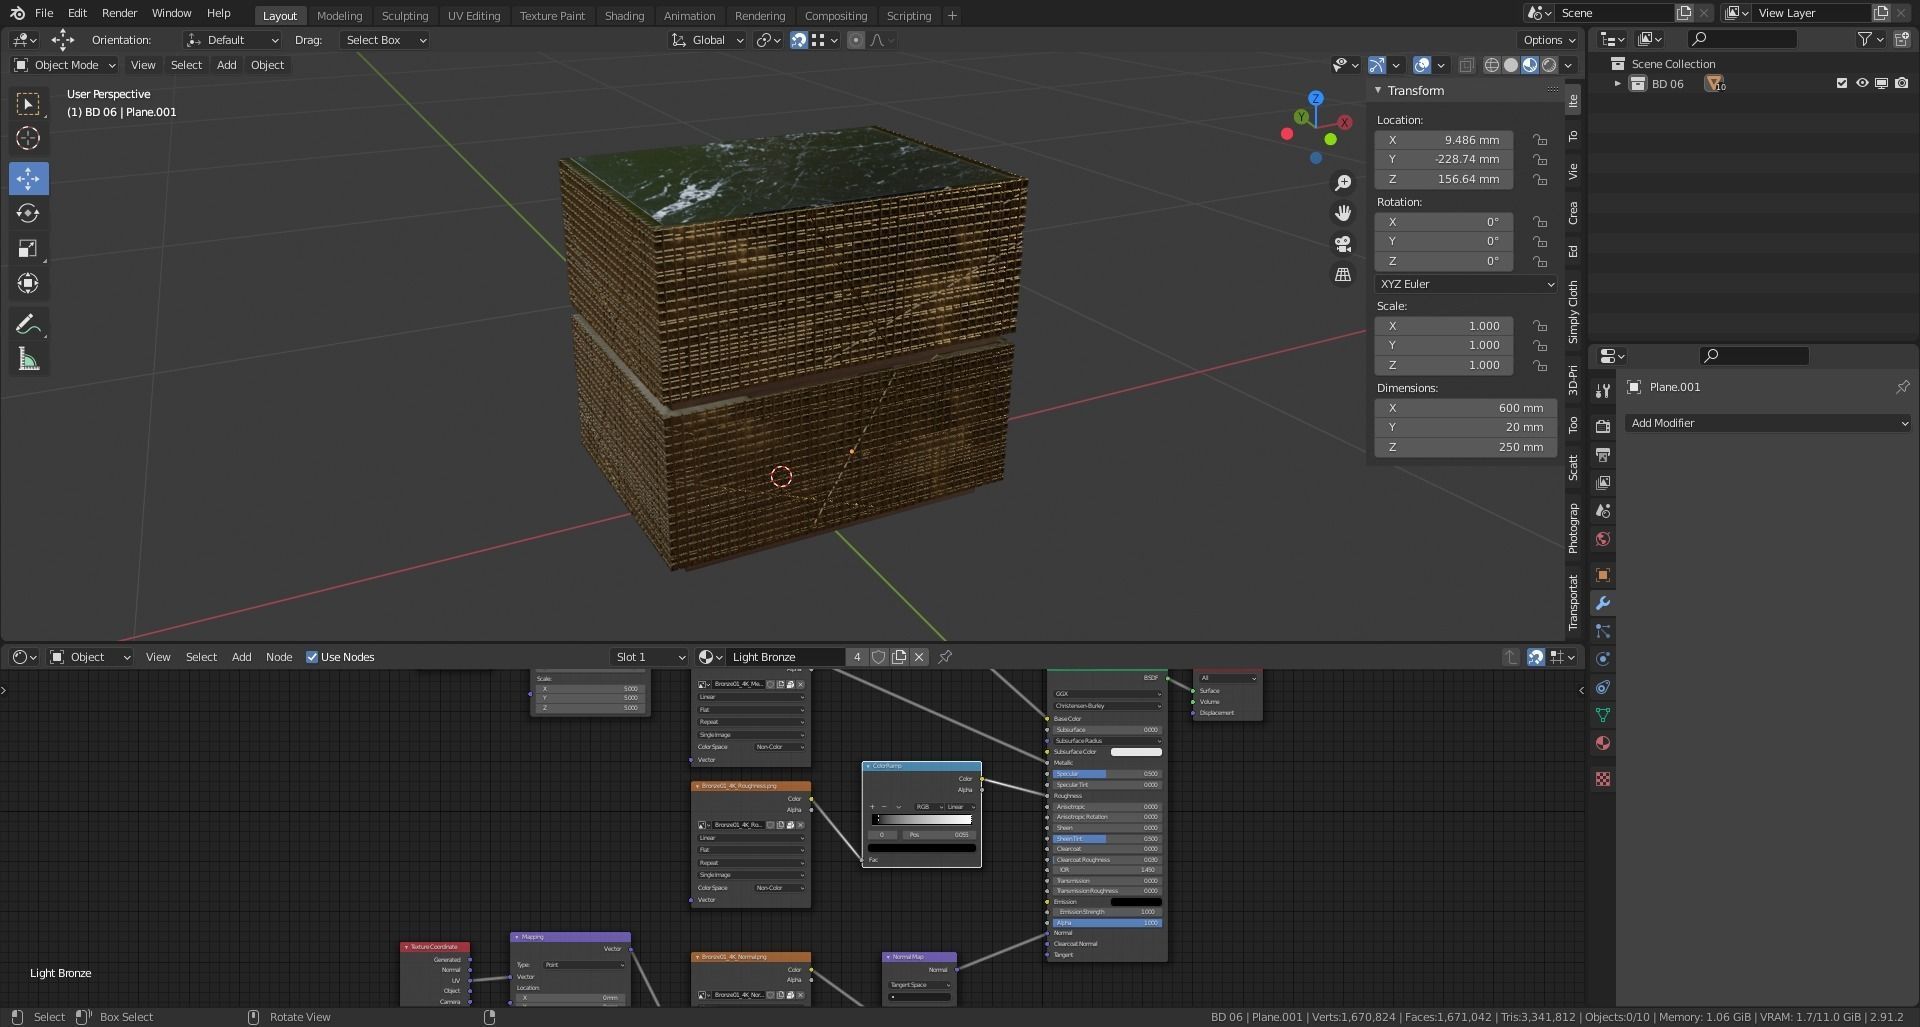Click the Options button in viewport header

[x=1548, y=40]
